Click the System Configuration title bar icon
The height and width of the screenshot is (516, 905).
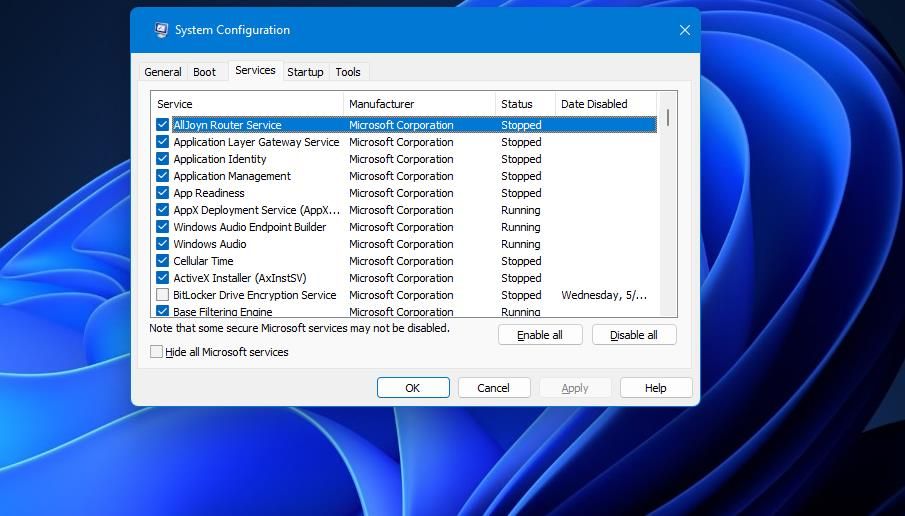click(x=162, y=29)
